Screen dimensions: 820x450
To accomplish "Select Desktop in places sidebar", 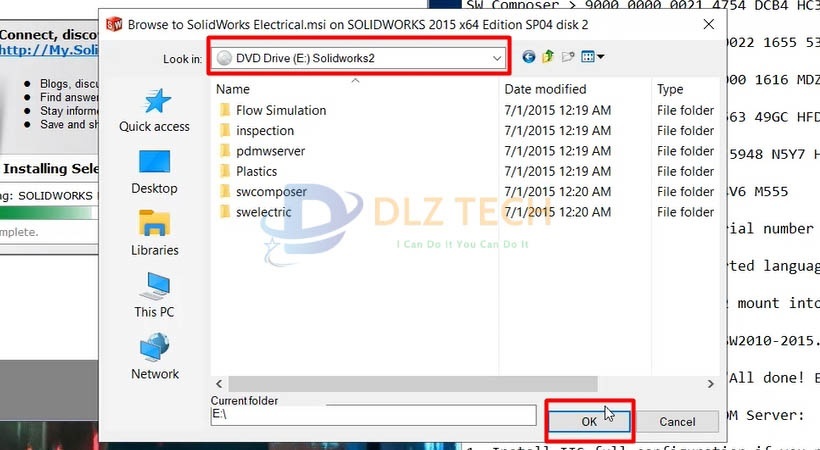I will tap(154, 173).
